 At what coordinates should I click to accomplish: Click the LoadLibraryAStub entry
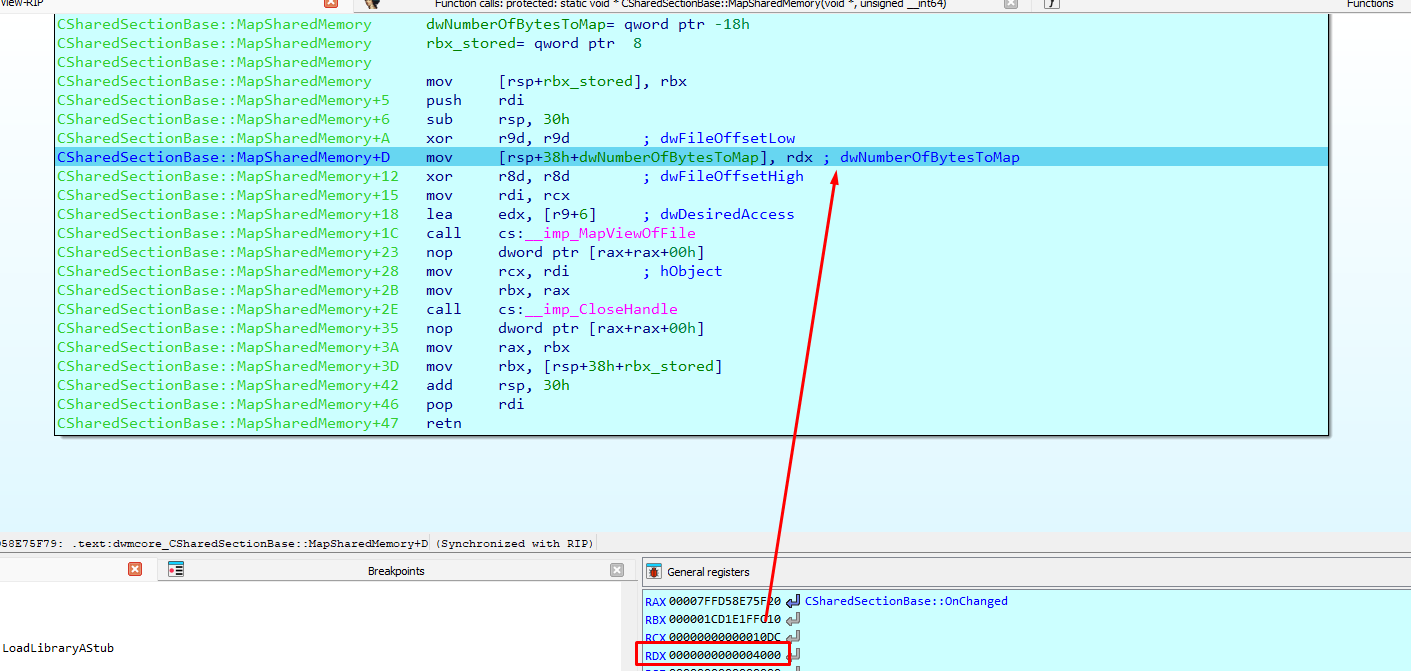pos(58,648)
